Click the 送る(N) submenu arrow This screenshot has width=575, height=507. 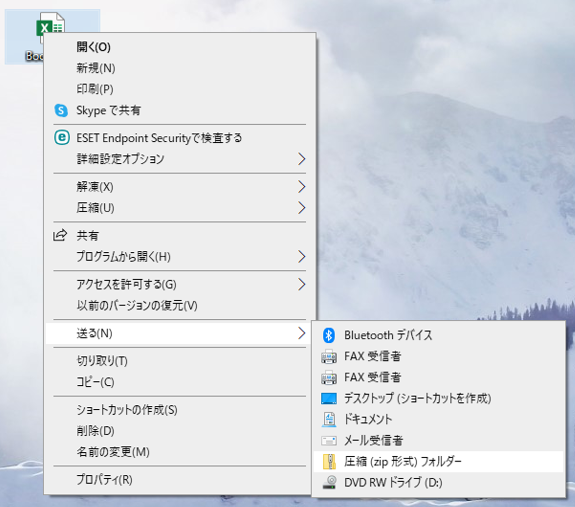pos(301,333)
